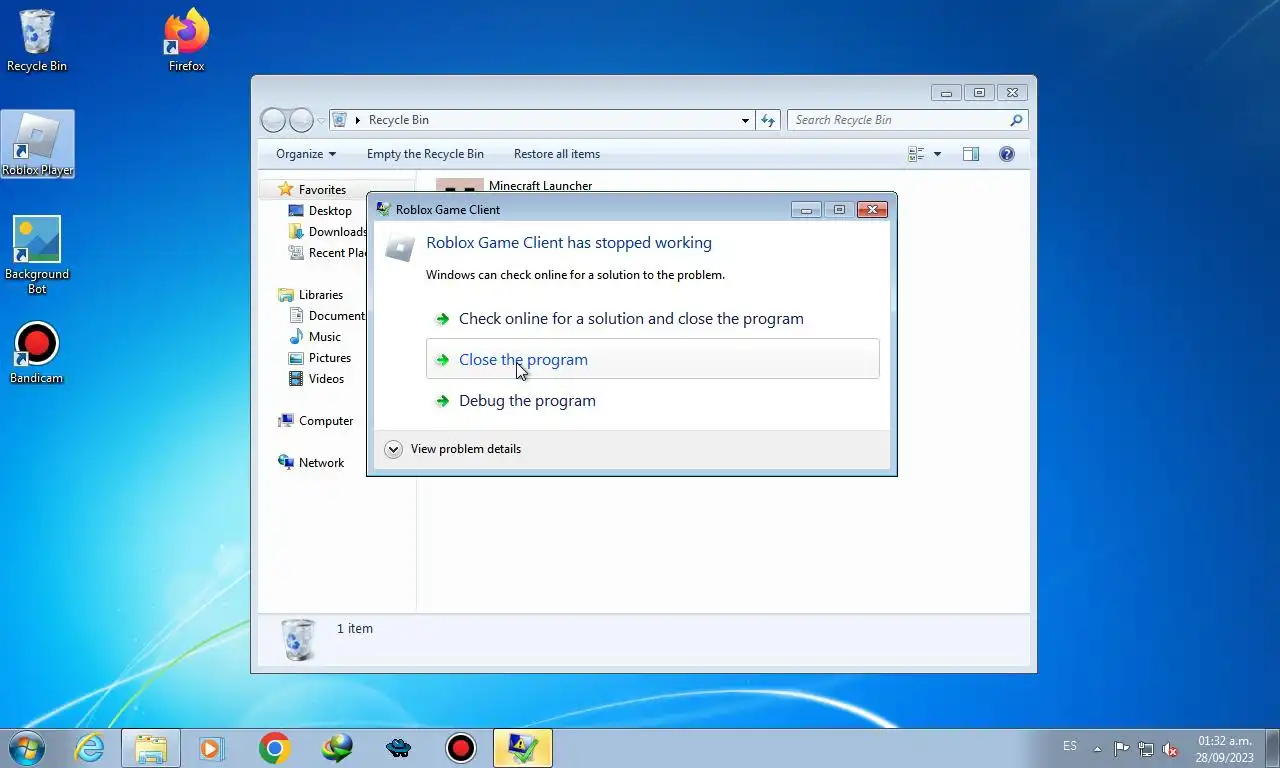
Task: Click the muted volume tray icon
Action: (1170, 749)
